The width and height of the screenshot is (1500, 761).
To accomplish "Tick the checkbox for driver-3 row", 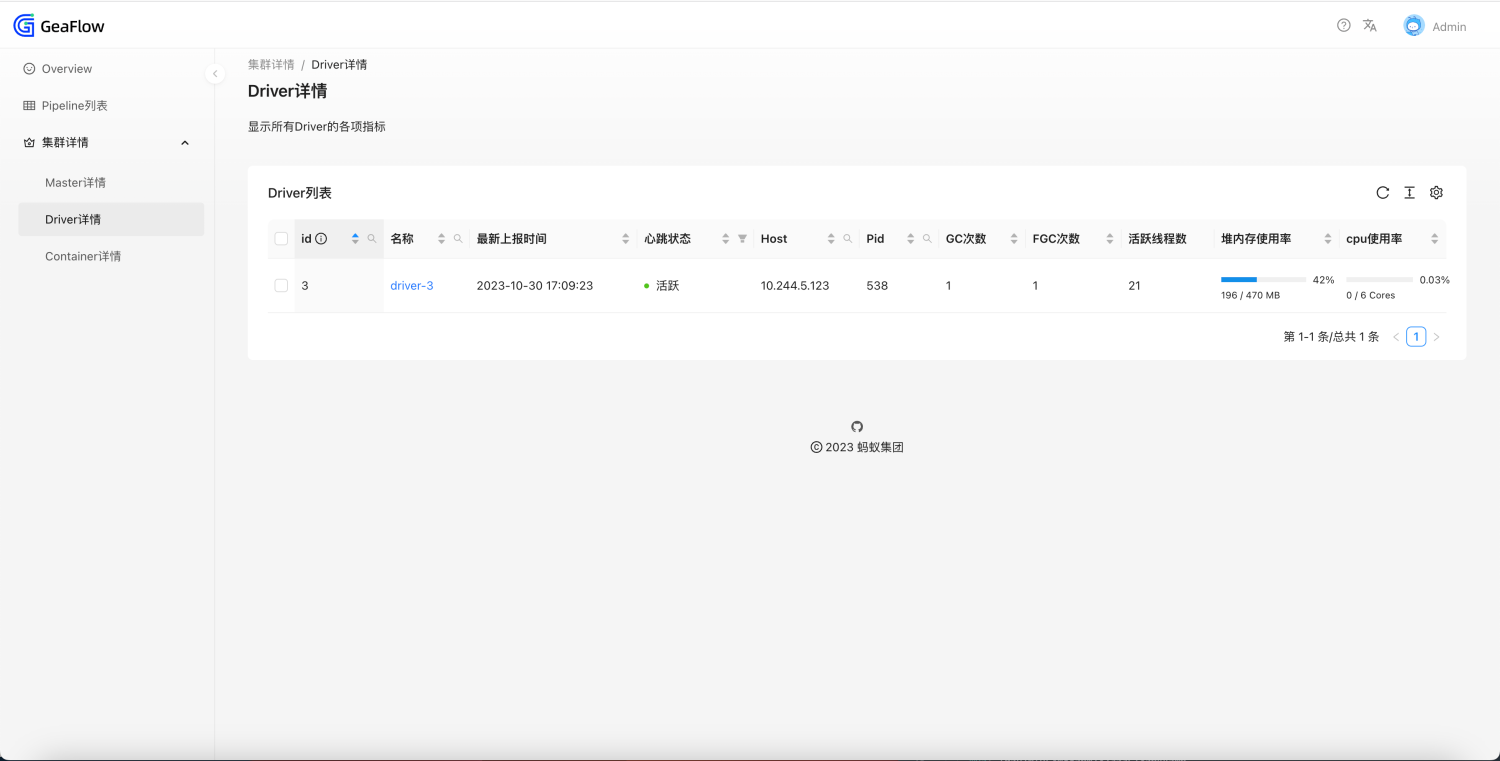I will click(281, 286).
